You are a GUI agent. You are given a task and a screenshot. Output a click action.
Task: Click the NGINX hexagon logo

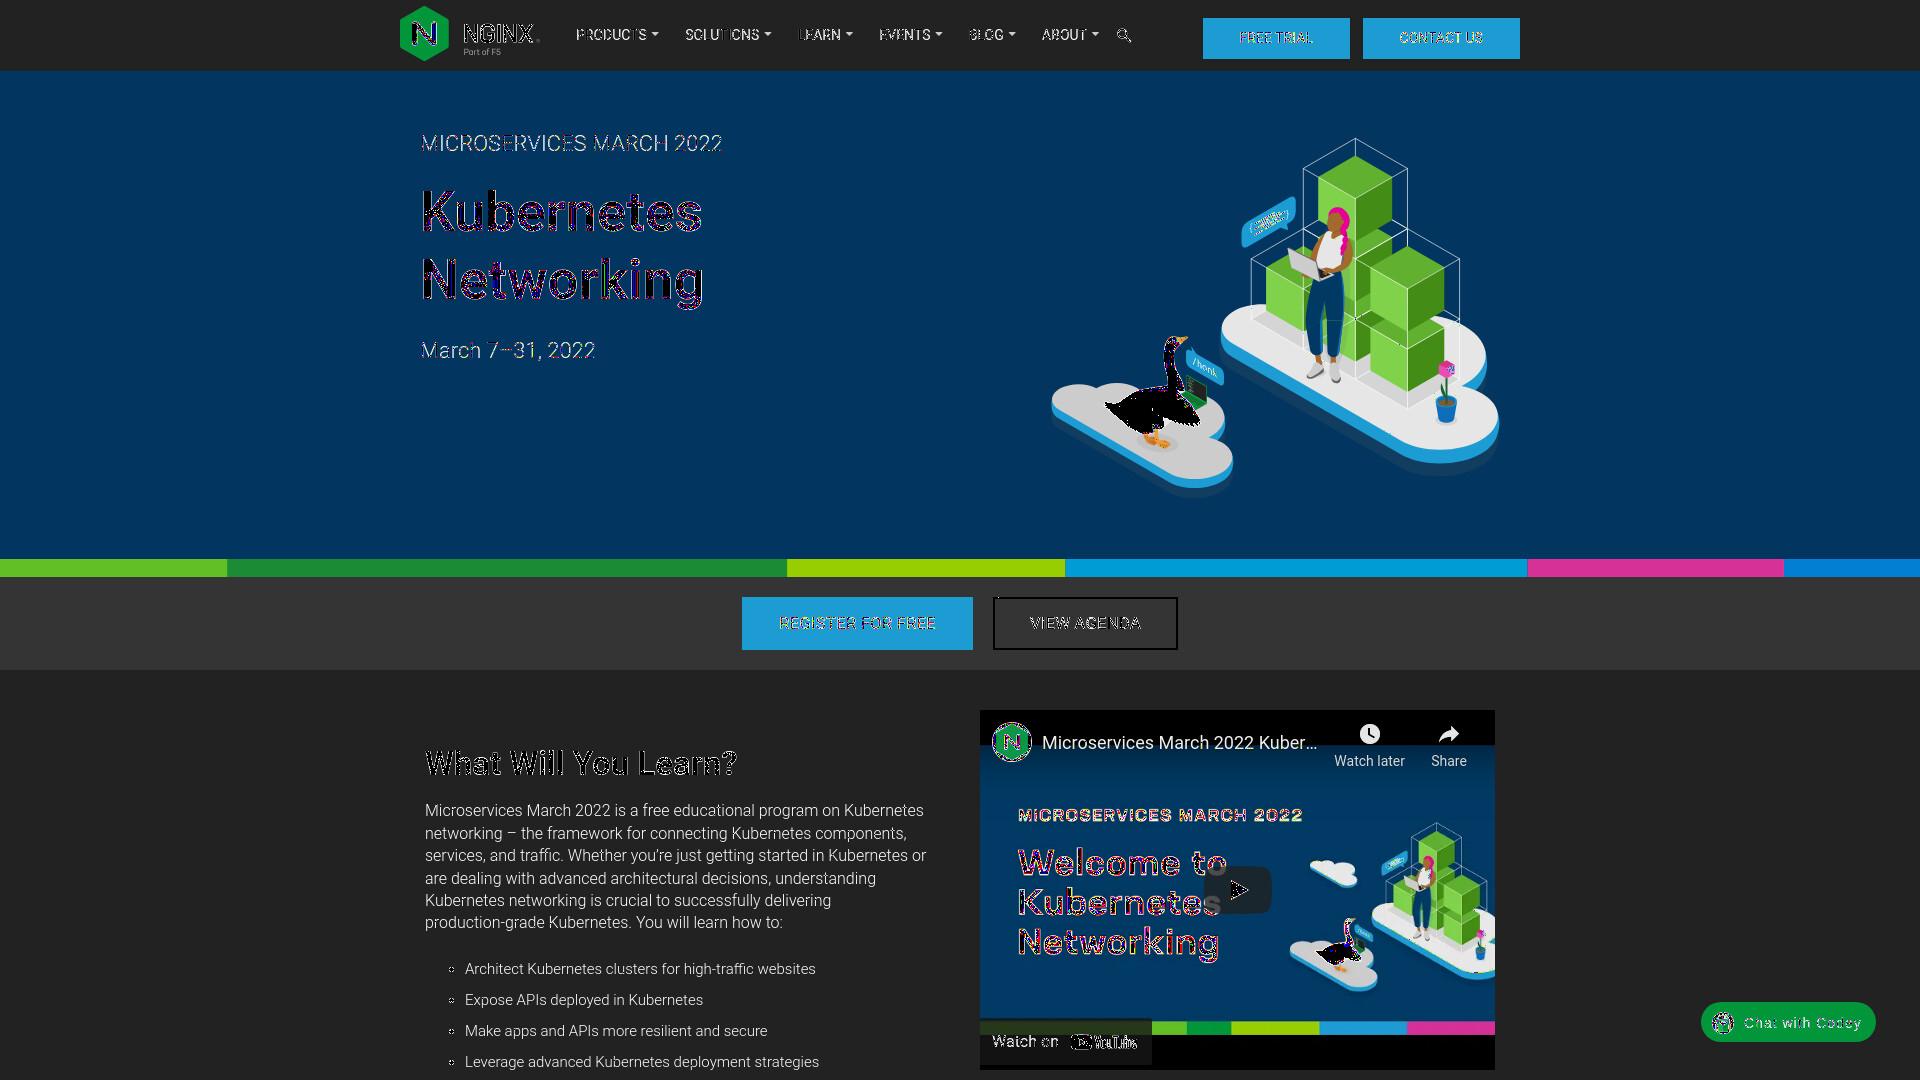pos(424,34)
